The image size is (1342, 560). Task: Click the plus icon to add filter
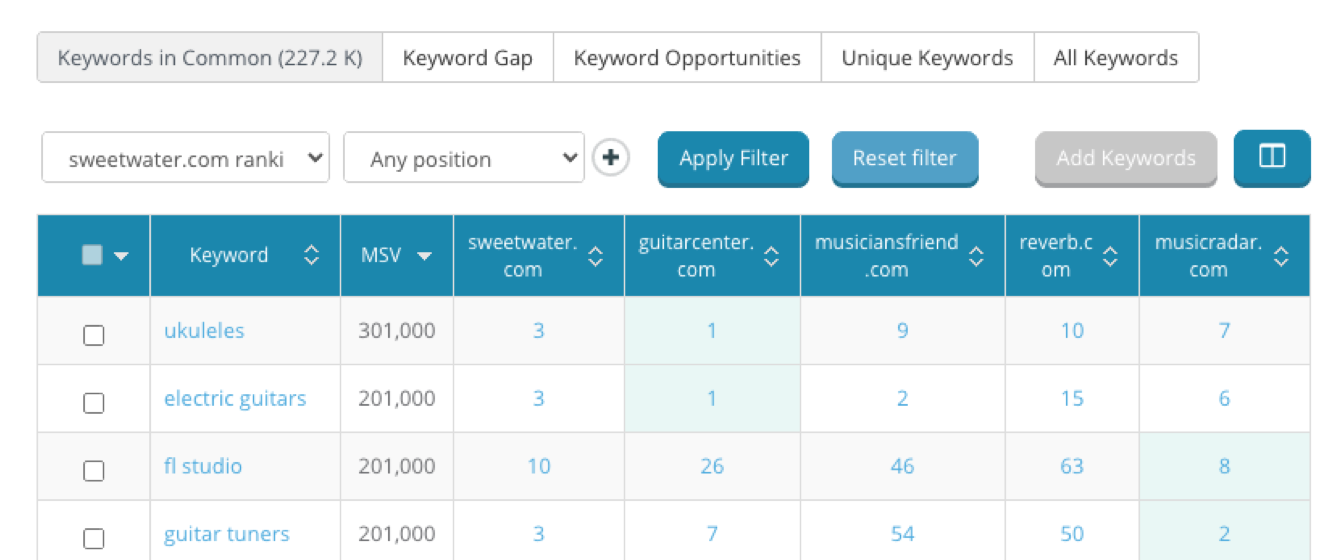coord(611,158)
